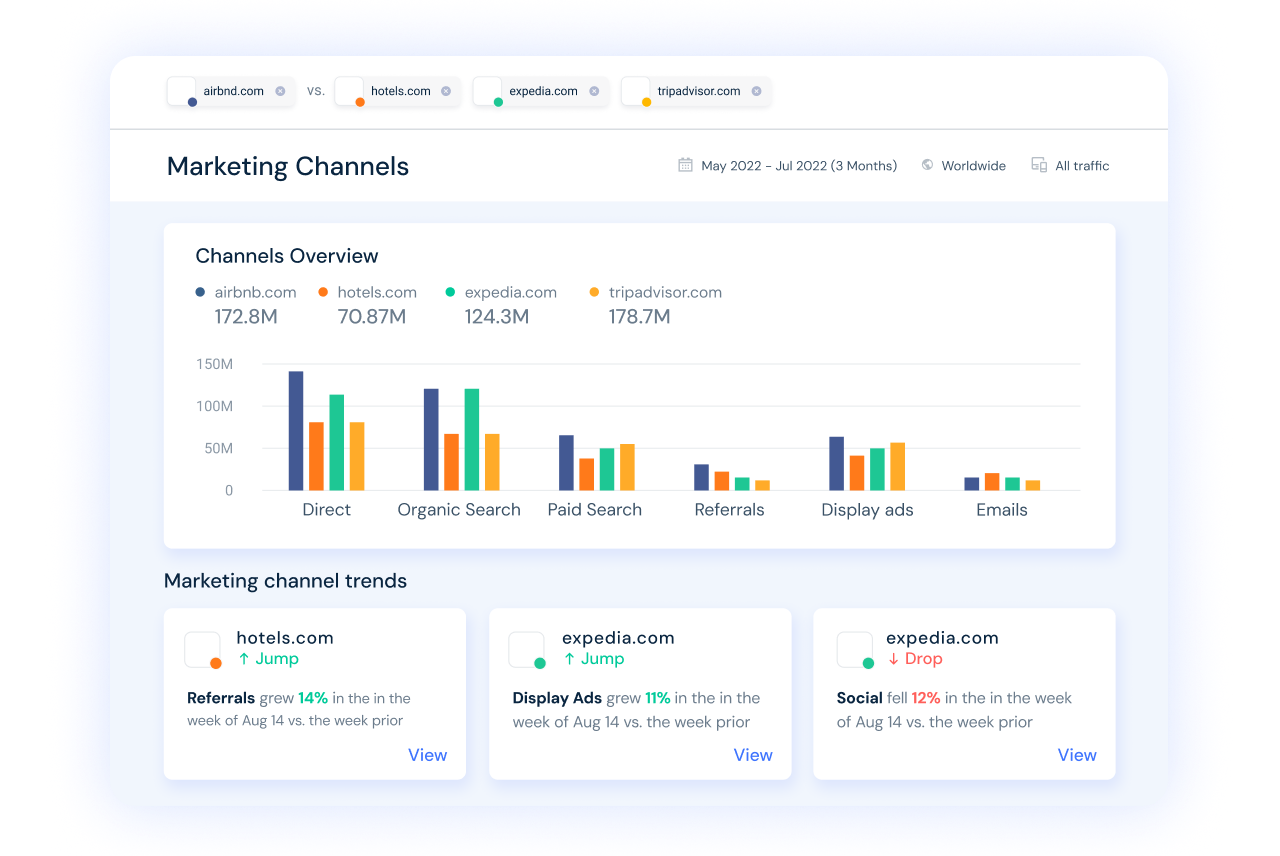Select the Display ads channel label

(867, 510)
